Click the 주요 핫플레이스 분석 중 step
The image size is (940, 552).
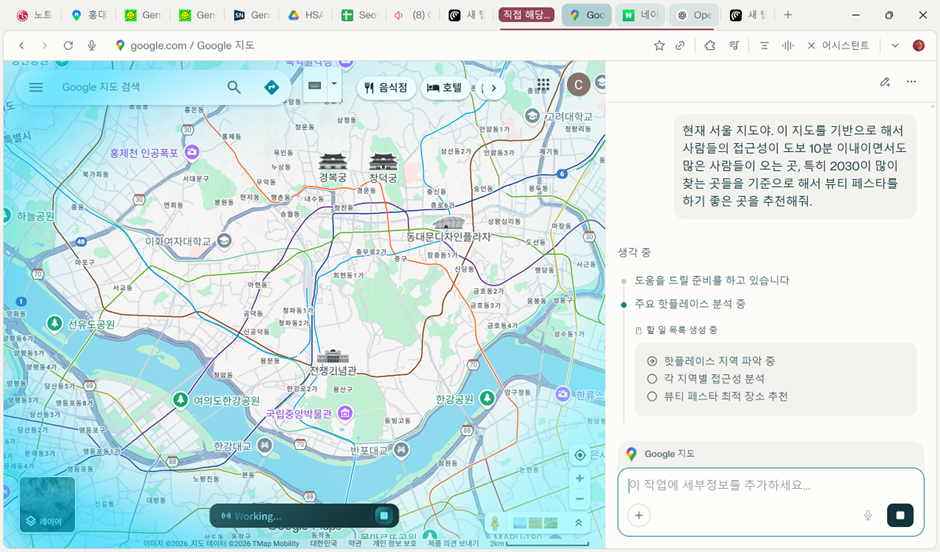(689, 304)
